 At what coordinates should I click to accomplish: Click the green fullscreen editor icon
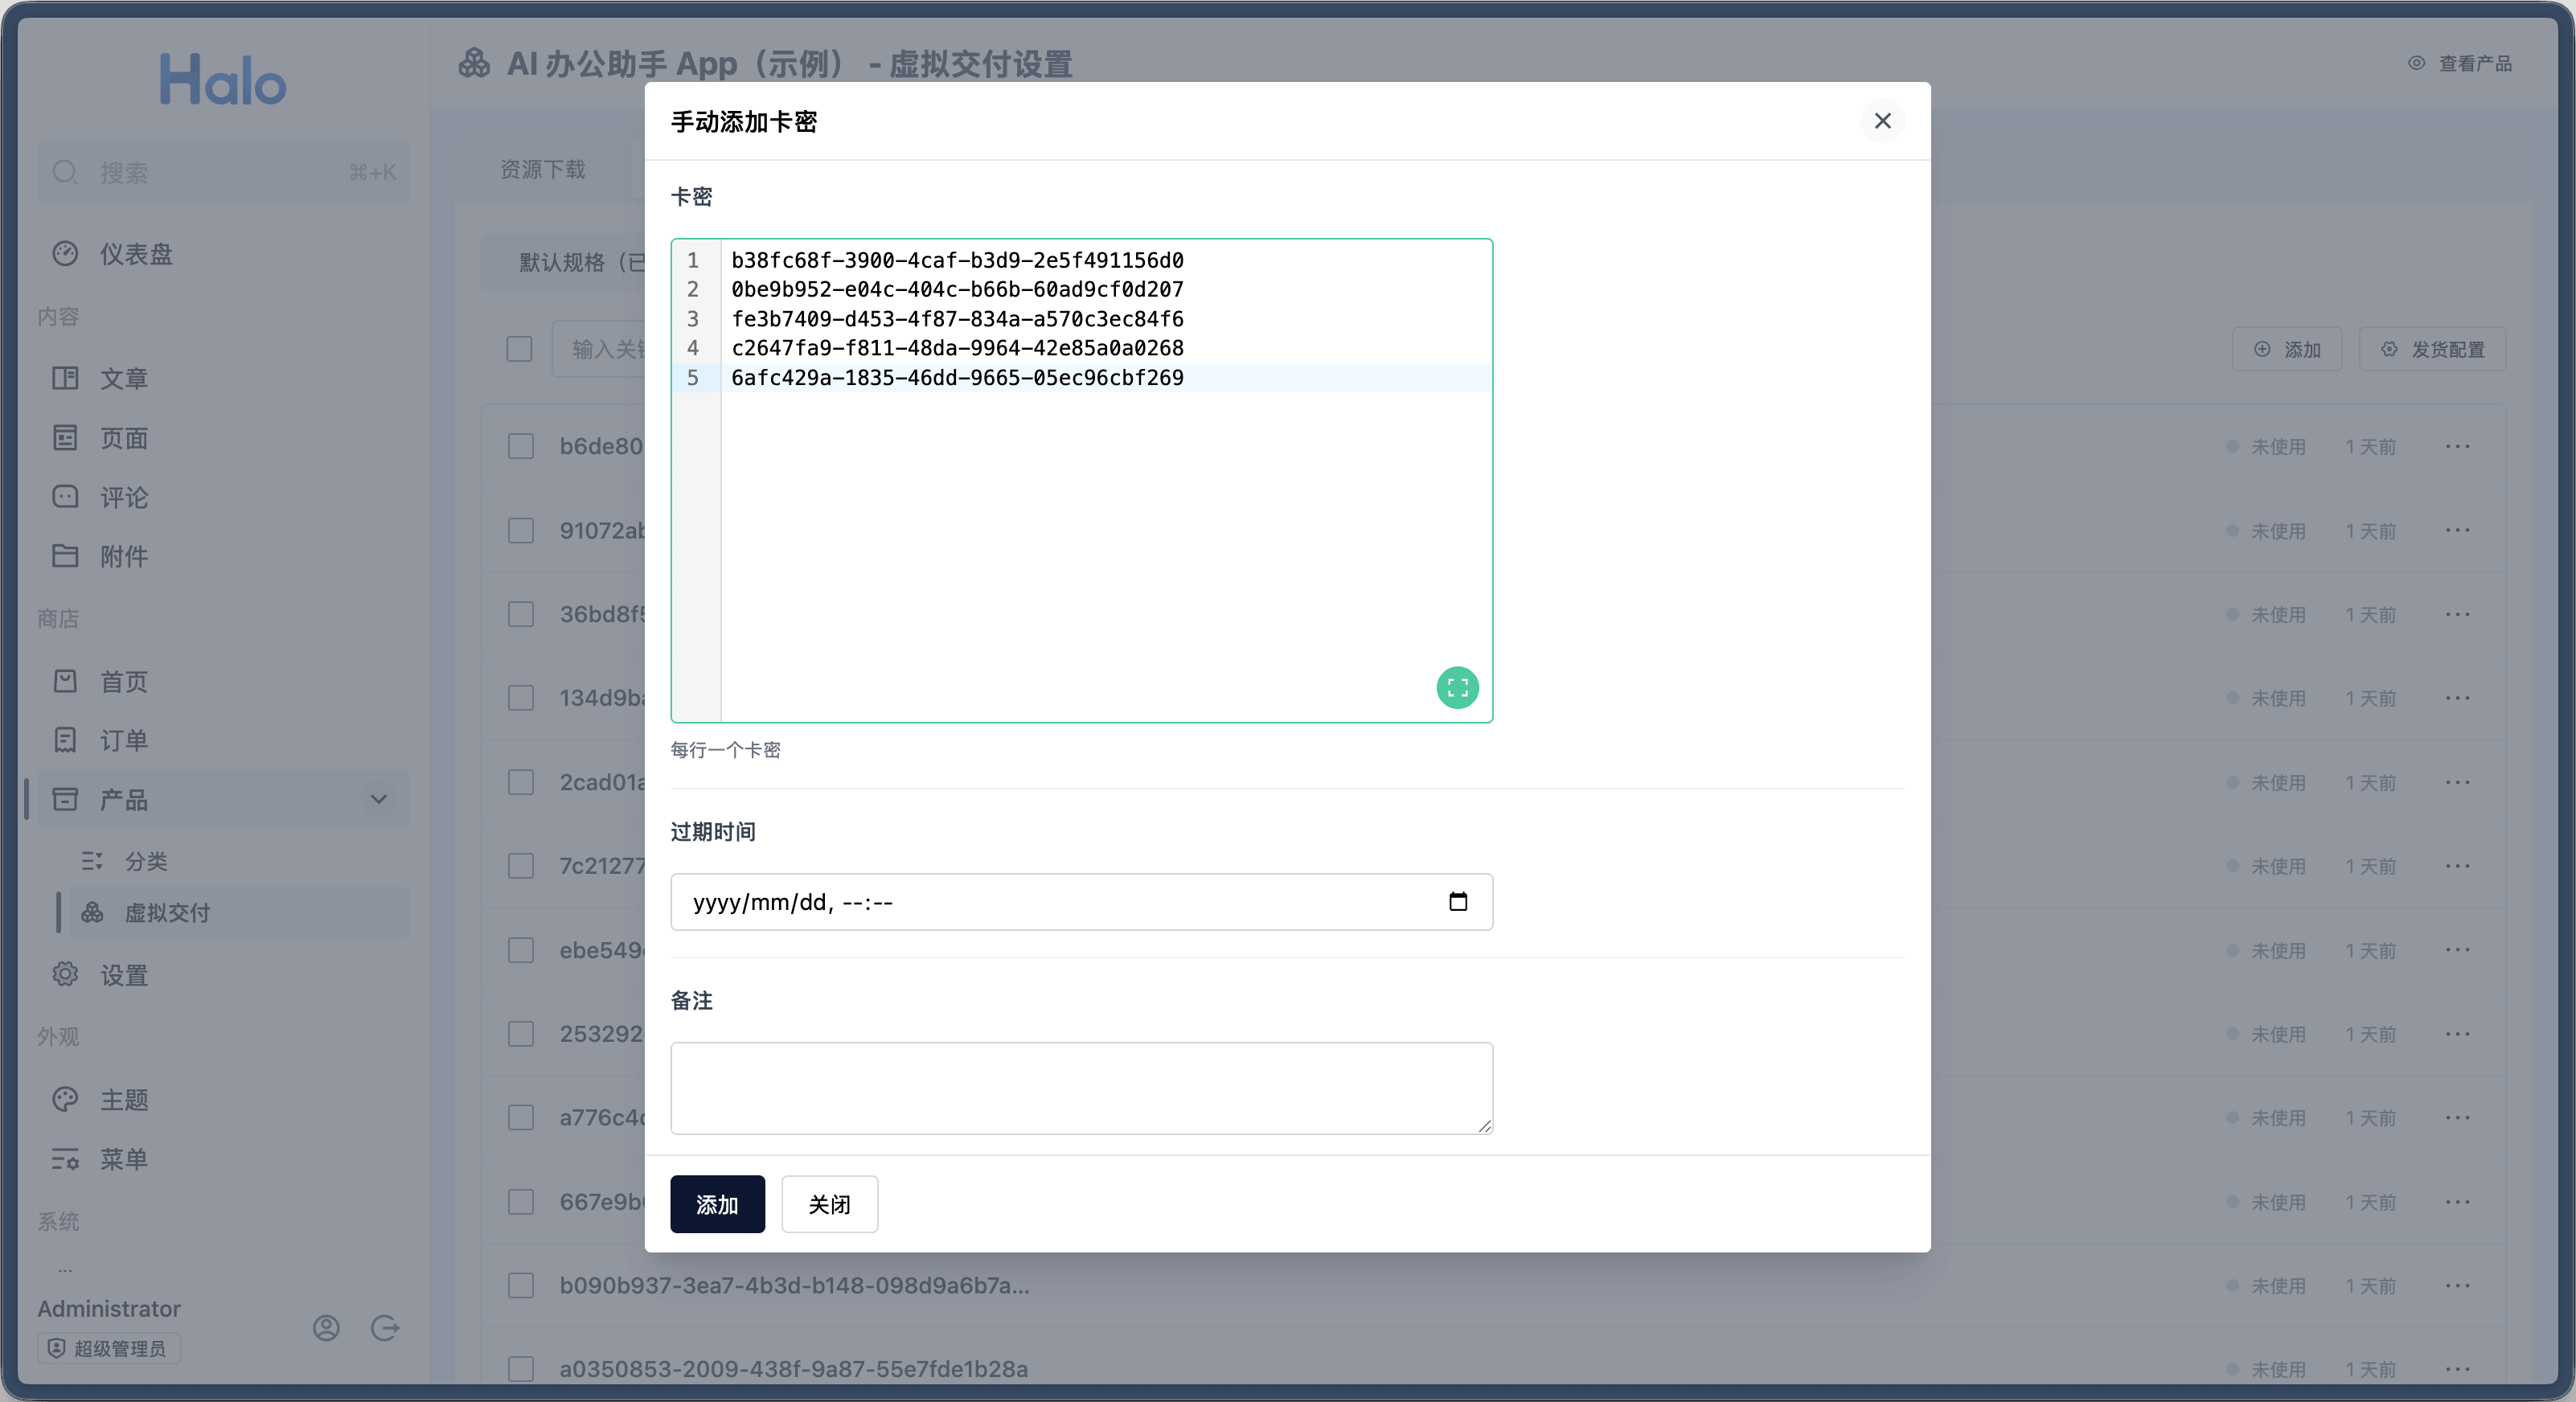pos(1457,687)
